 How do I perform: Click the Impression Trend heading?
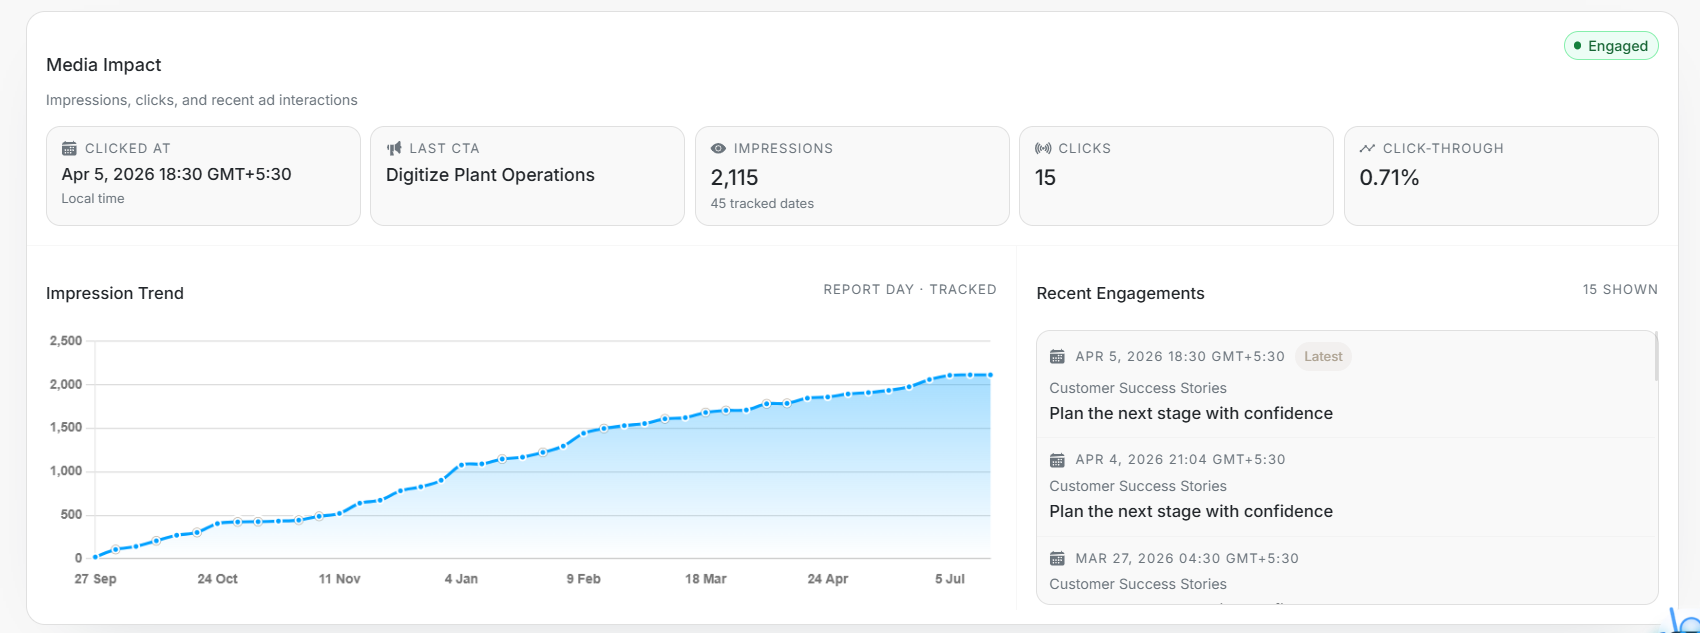(x=115, y=293)
